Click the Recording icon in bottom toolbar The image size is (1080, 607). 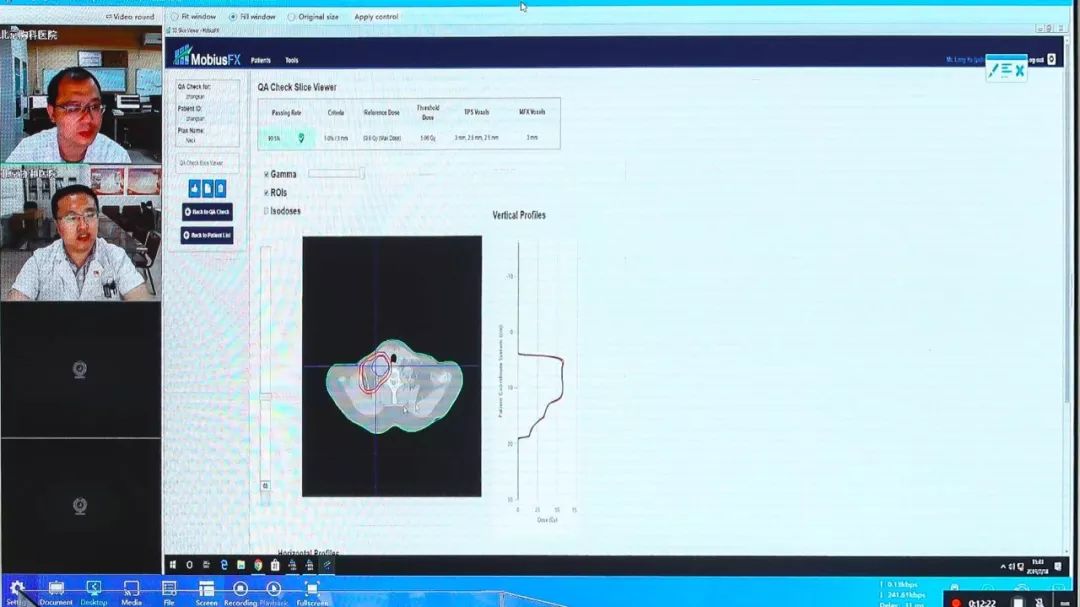[240, 589]
